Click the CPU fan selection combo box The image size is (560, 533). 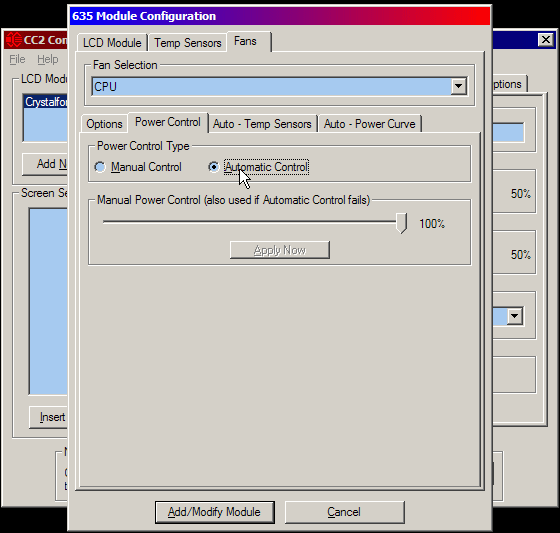279,86
